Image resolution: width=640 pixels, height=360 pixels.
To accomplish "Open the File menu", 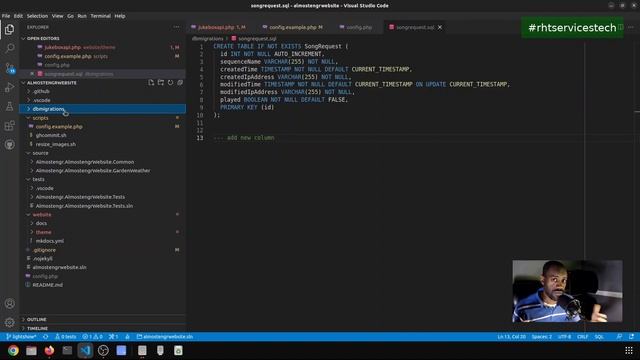I will coord(6,16).
